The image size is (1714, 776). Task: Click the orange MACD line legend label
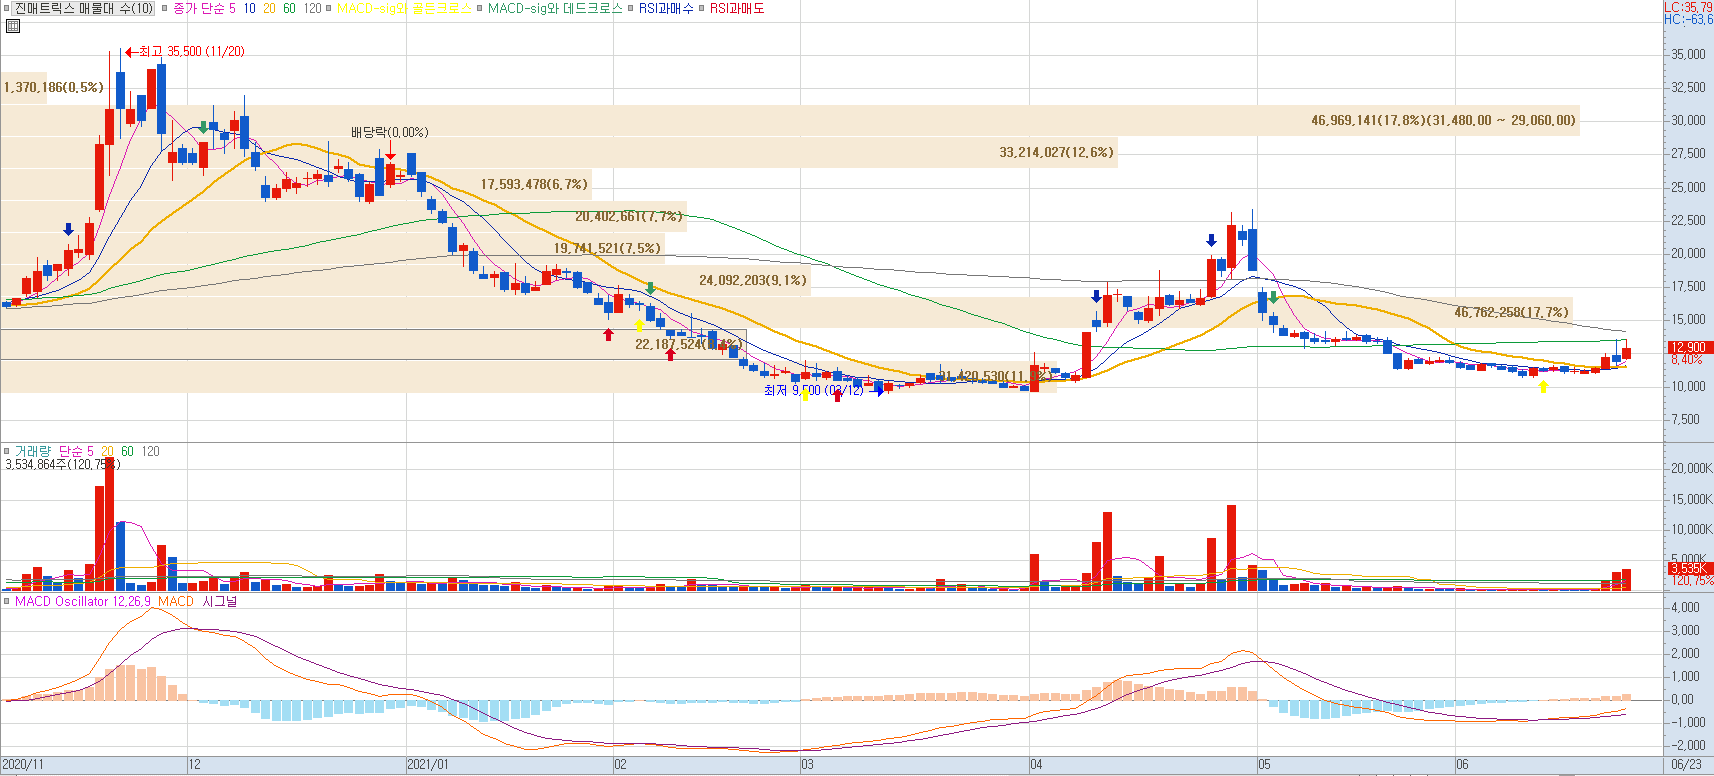pyautogui.click(x=176, y=601)
